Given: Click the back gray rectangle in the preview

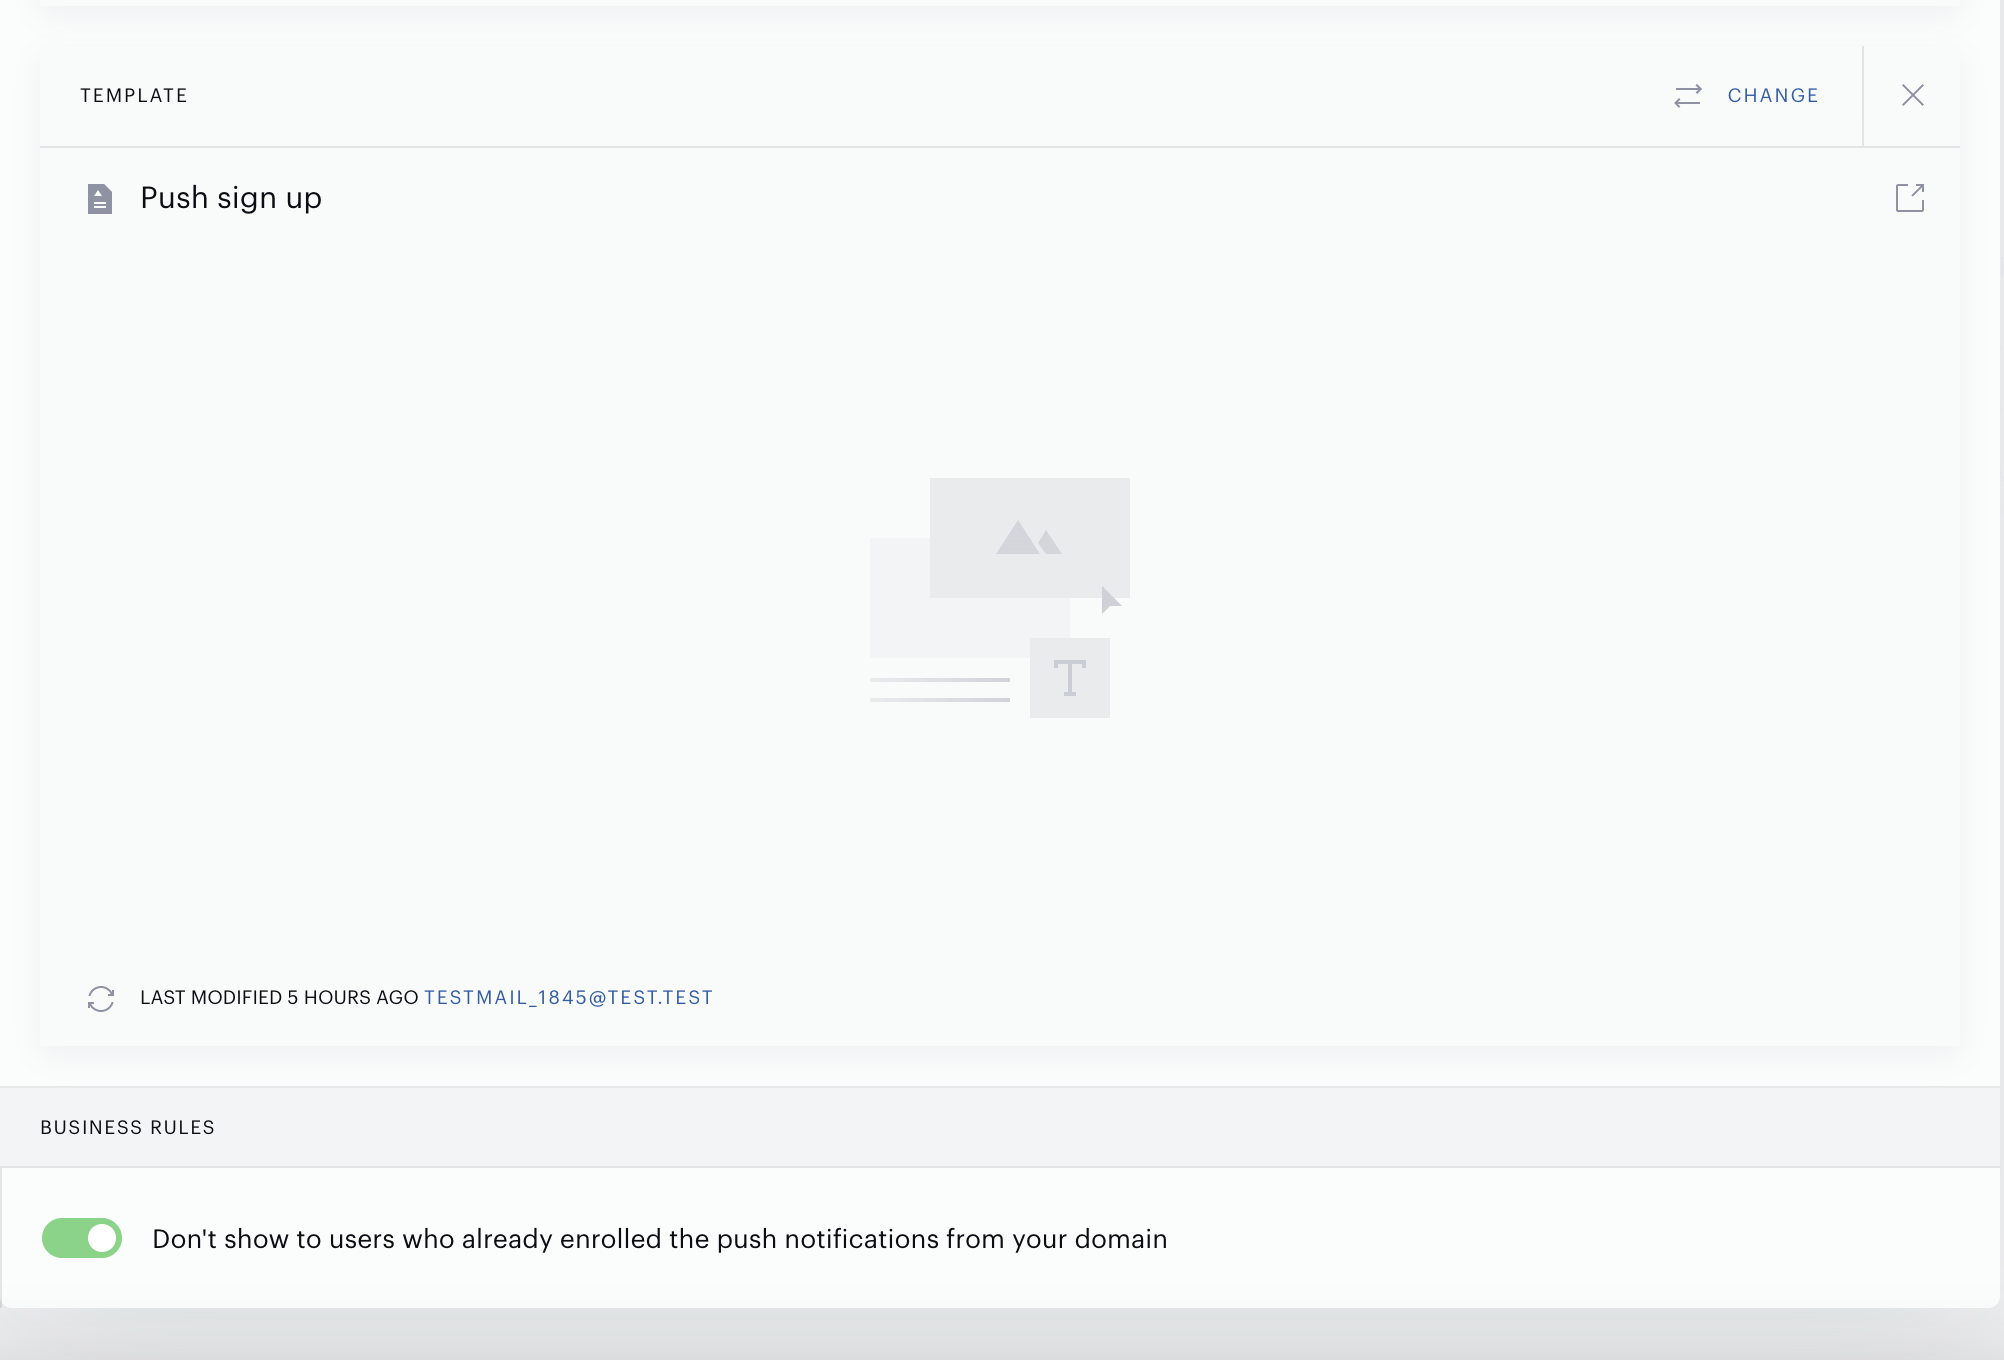Looking at the screenshot, I should (x=900, y=598).
